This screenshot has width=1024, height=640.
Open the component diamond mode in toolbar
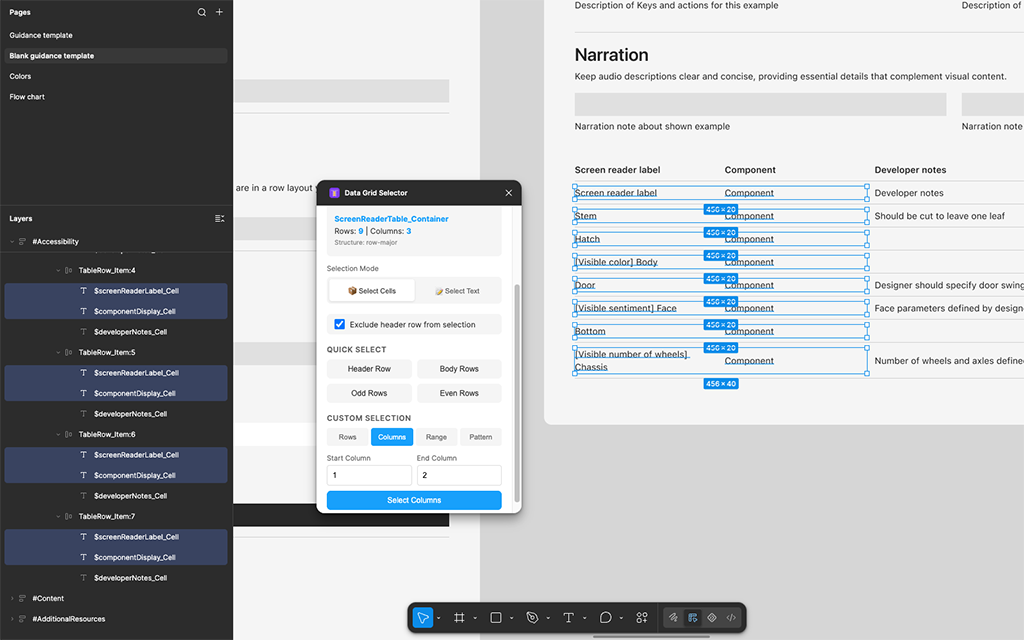(712, 618)
